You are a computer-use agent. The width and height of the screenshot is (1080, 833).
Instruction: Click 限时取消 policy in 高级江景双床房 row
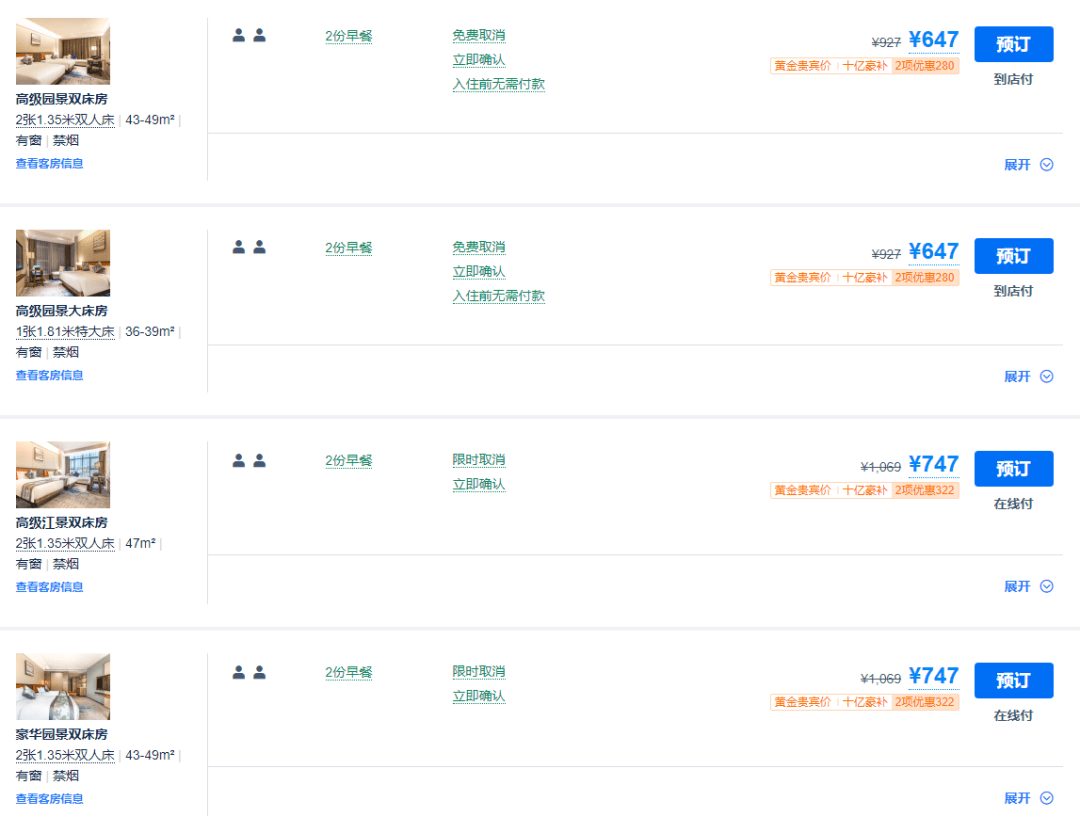click(479, 460)
